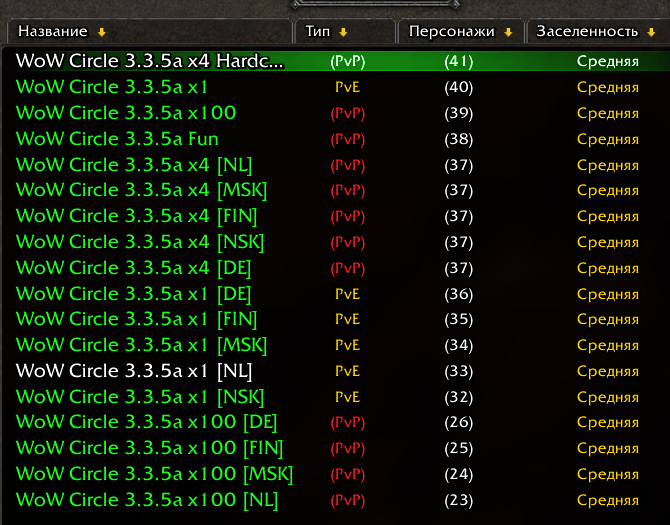Image resolution: width=670 pixels, height=525 pixels.
Task: Select realm WoW Circle 3.3.5a x100 [DE]
Action: (x=147, y=423)
